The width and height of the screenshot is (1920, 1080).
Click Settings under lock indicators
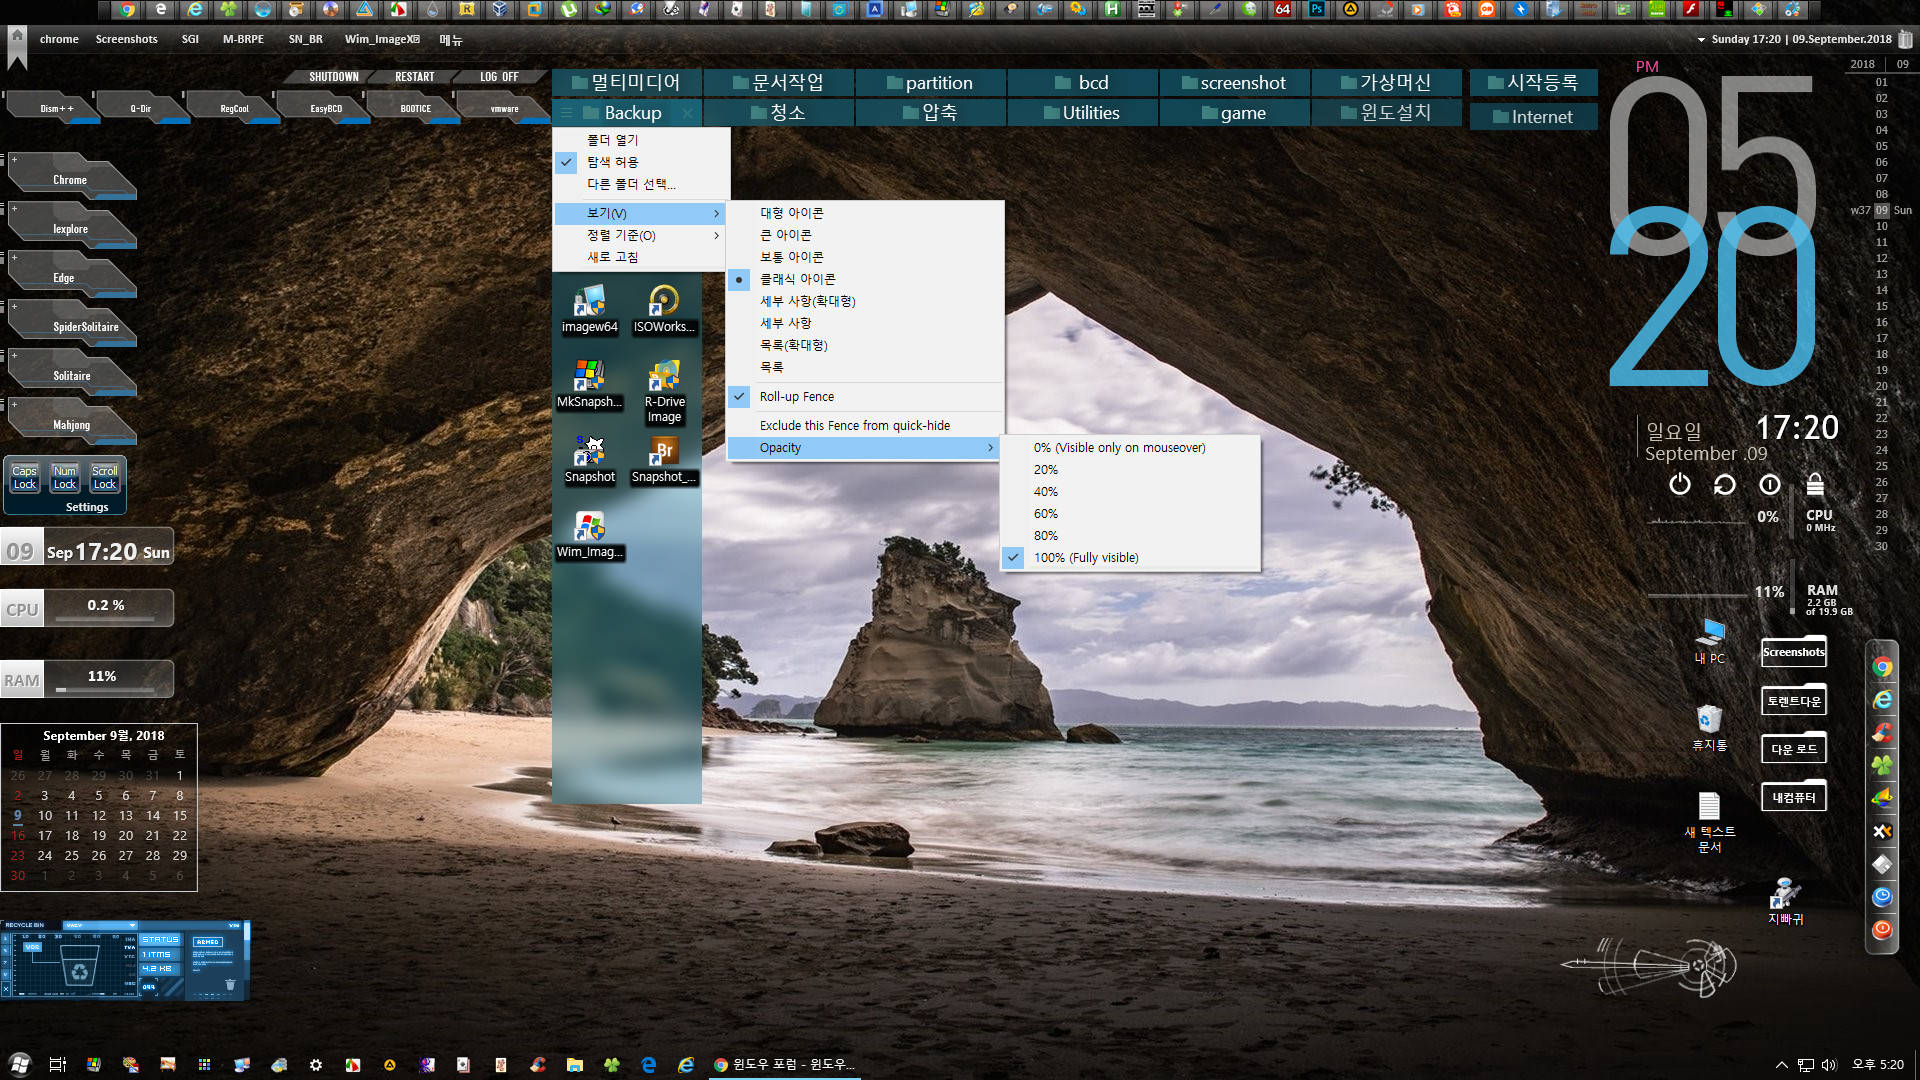click(x=87, y=507)
